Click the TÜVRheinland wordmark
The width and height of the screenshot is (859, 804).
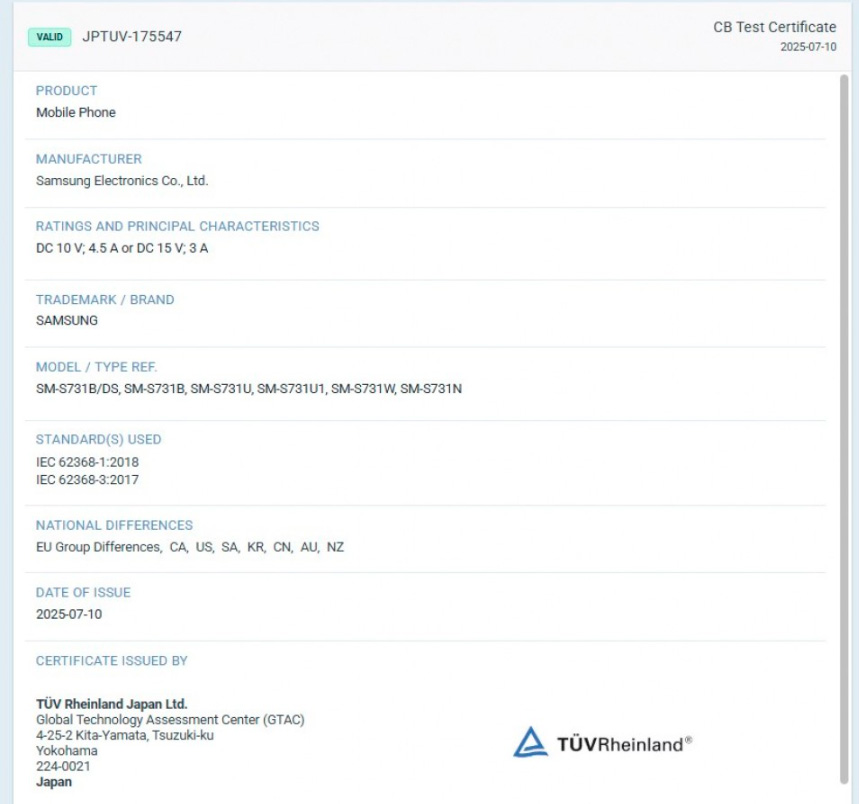[625, 744]
